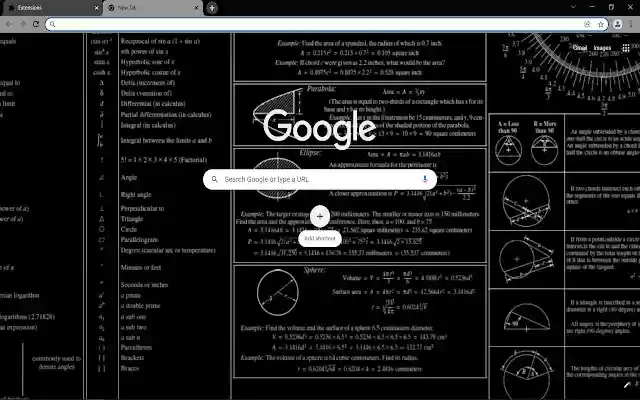Open the Images link
Screen dimensions: 640x400
(x=602, y=48)
